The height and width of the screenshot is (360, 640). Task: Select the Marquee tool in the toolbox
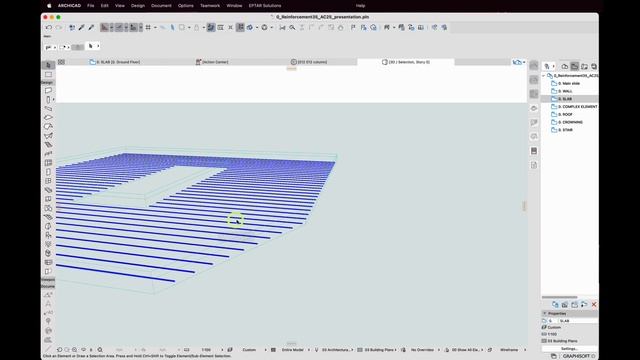pos(48,74)
